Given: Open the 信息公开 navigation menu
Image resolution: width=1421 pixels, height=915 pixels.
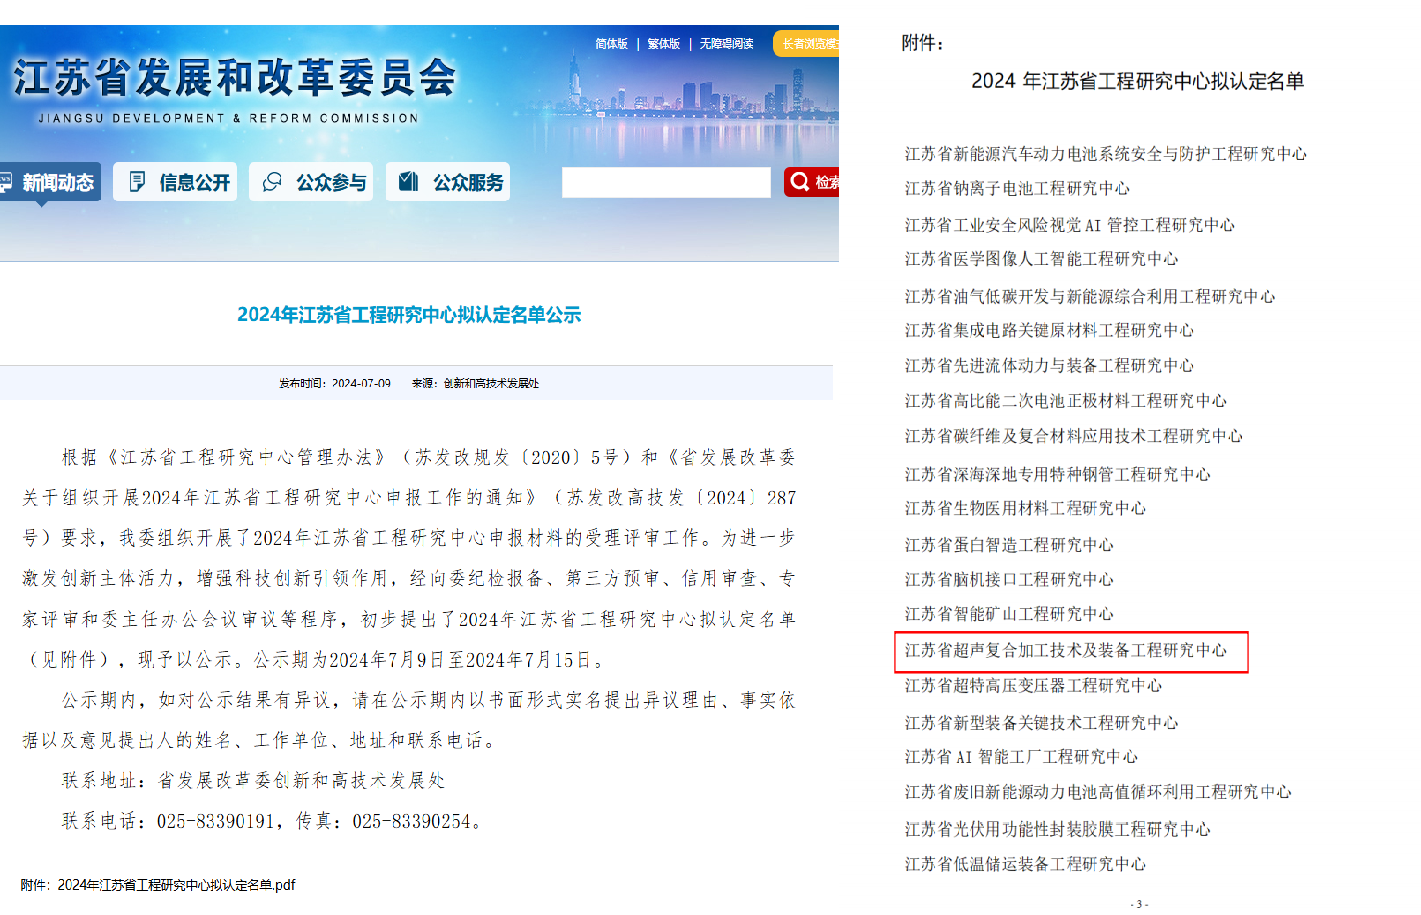Looking at the screenshot, I should 174,182.
